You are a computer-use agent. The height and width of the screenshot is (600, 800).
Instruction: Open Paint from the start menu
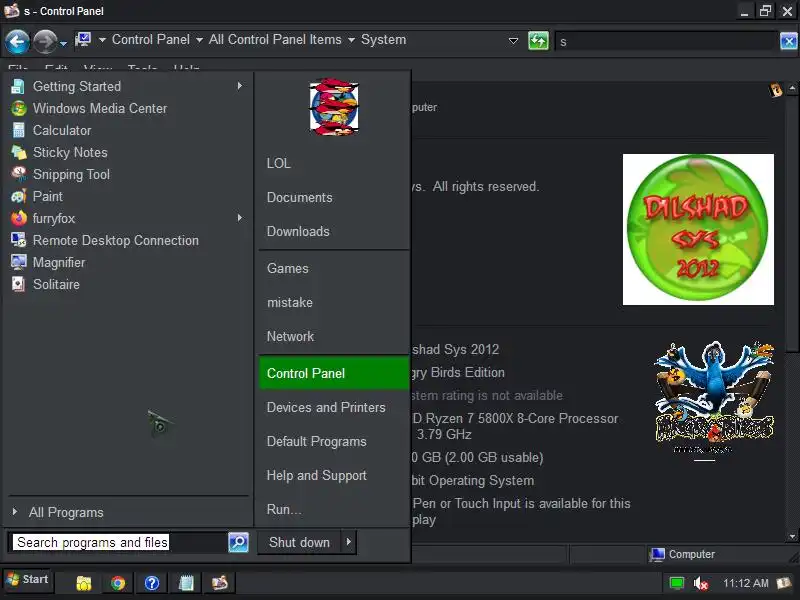point(128,196)
